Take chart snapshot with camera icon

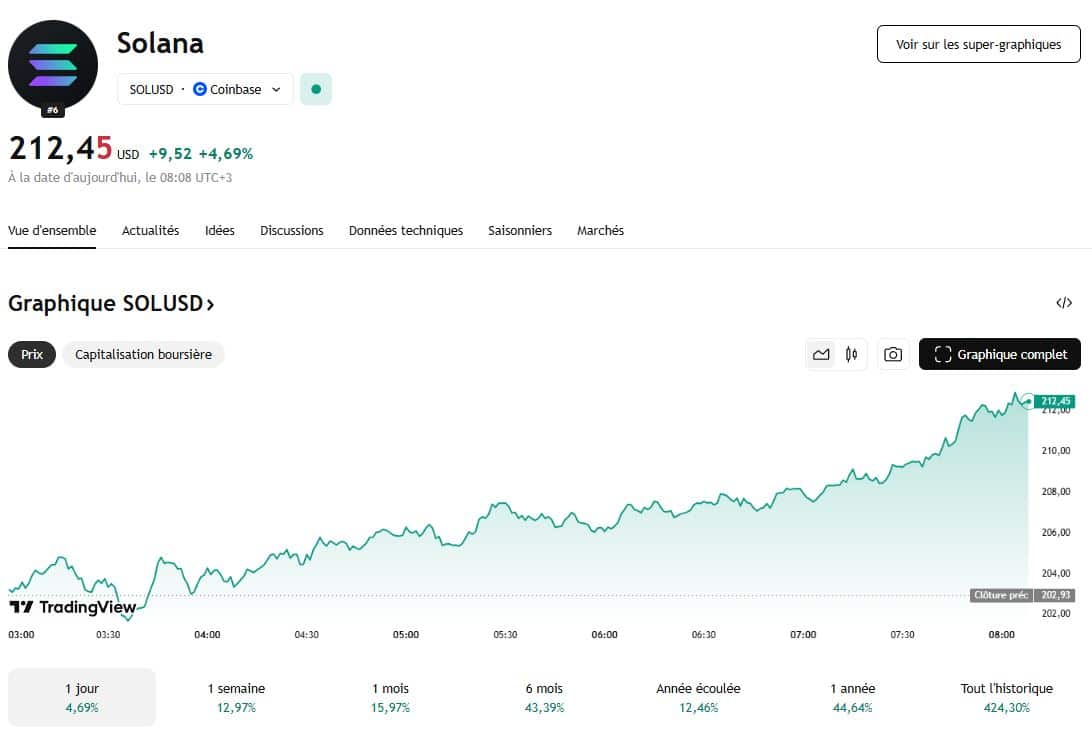coord(893,355)
